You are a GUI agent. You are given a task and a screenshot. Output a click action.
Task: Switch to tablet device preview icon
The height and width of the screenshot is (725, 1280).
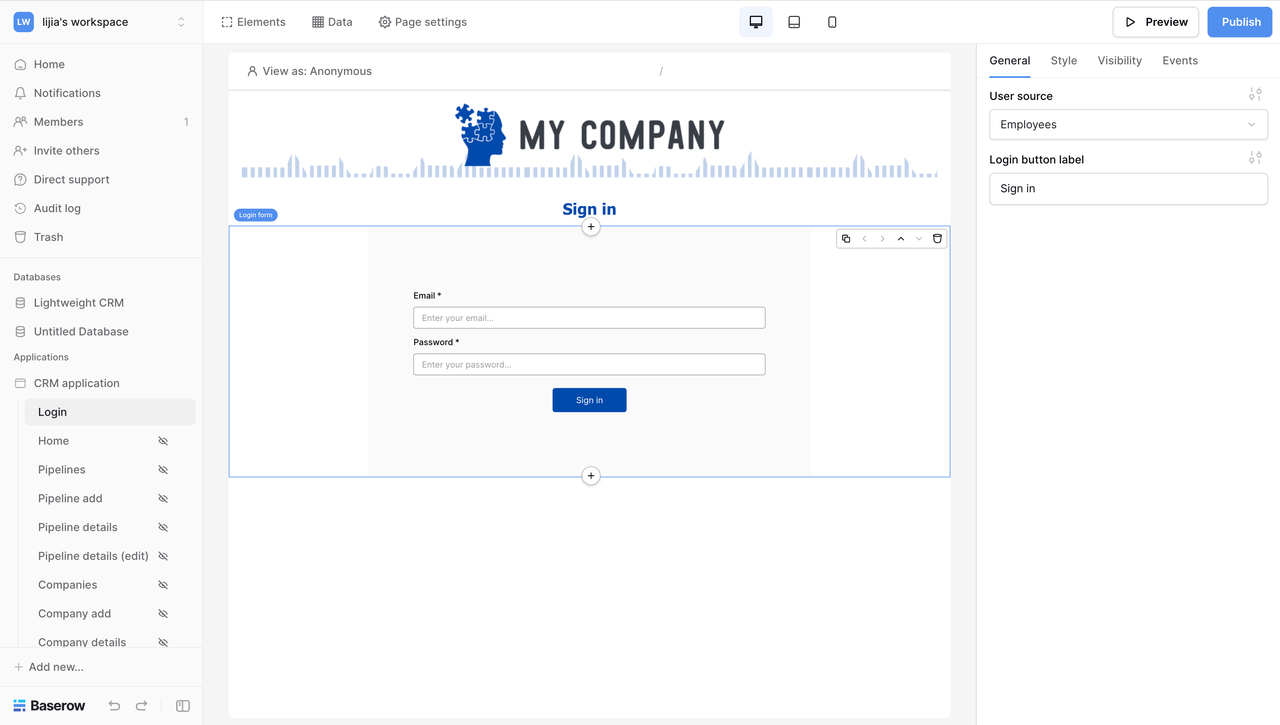(x=794, y=22)
